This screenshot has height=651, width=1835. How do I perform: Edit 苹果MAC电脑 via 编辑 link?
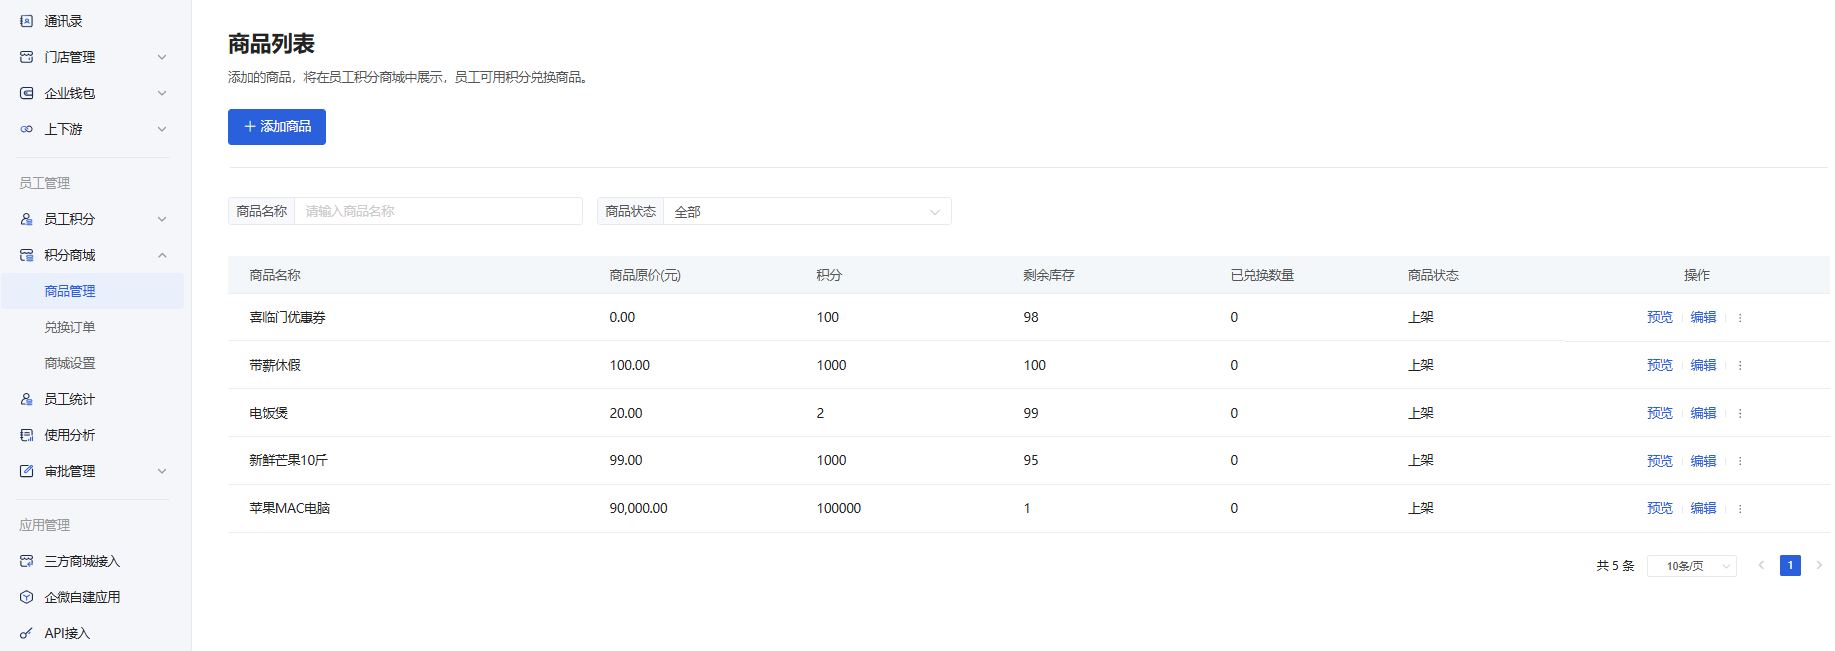point(1703,508)
